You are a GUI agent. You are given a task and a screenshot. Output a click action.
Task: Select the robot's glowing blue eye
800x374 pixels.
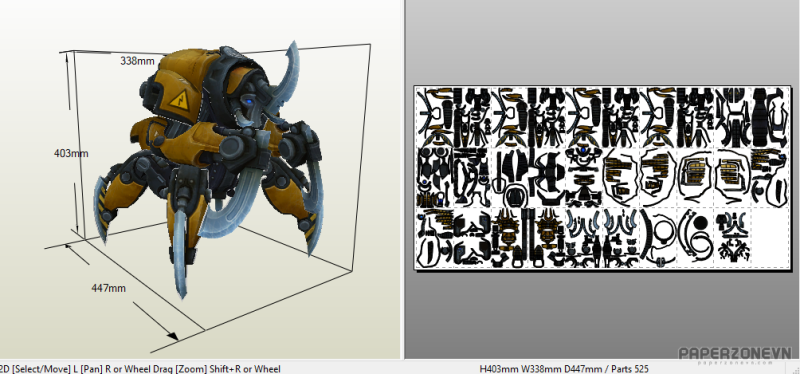point(248,102)
